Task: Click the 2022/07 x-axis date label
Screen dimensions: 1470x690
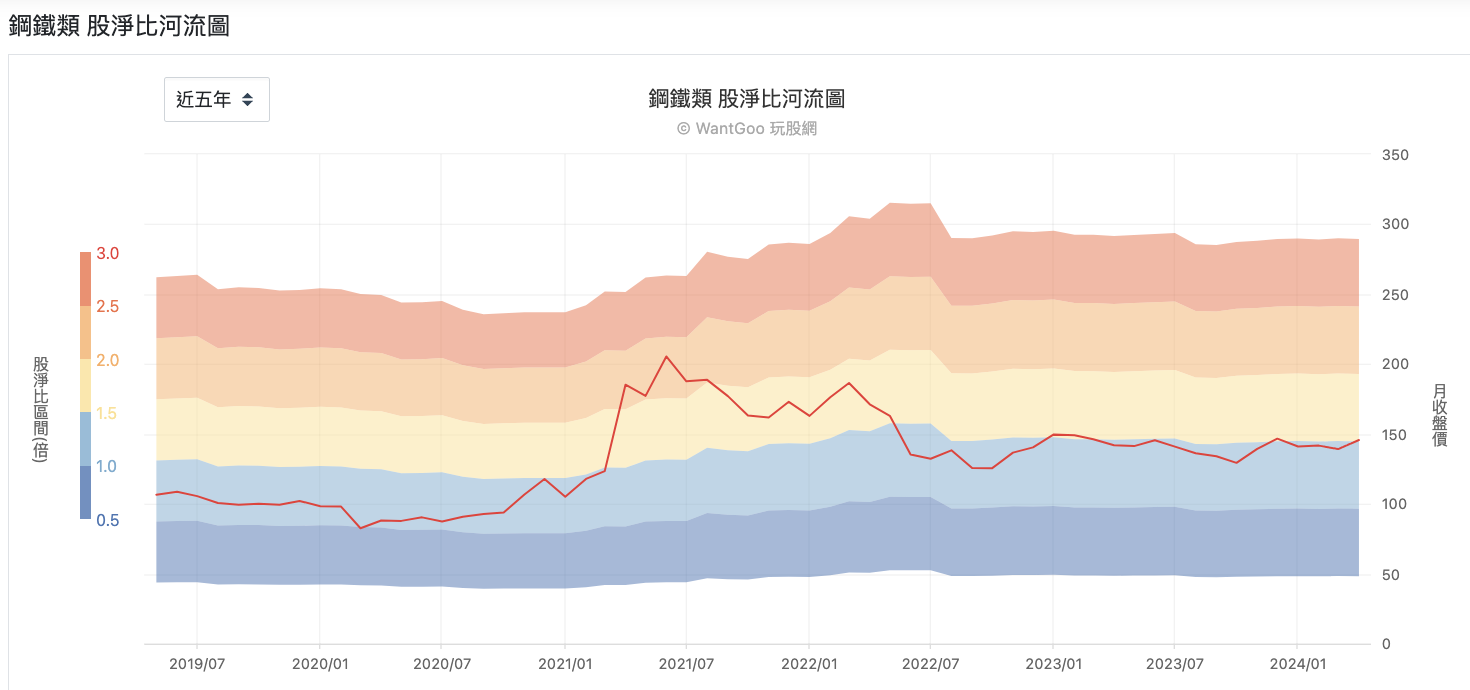Action: tap(930, 663)
